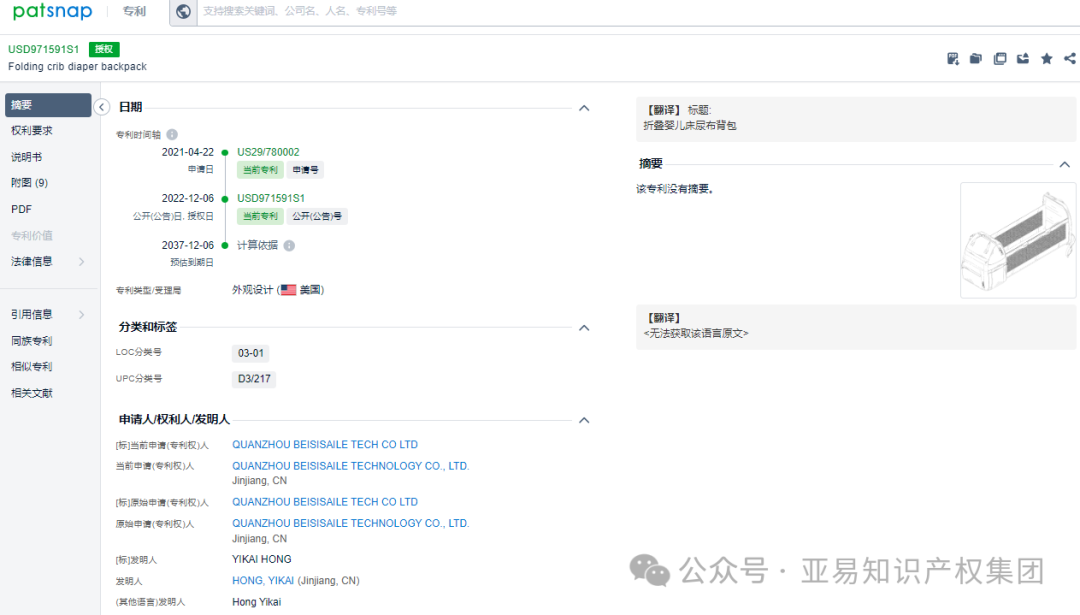Open the 同族专利 sidebar item
Viewport: 1080px width, 615px height.
click(x=32, y=341)
